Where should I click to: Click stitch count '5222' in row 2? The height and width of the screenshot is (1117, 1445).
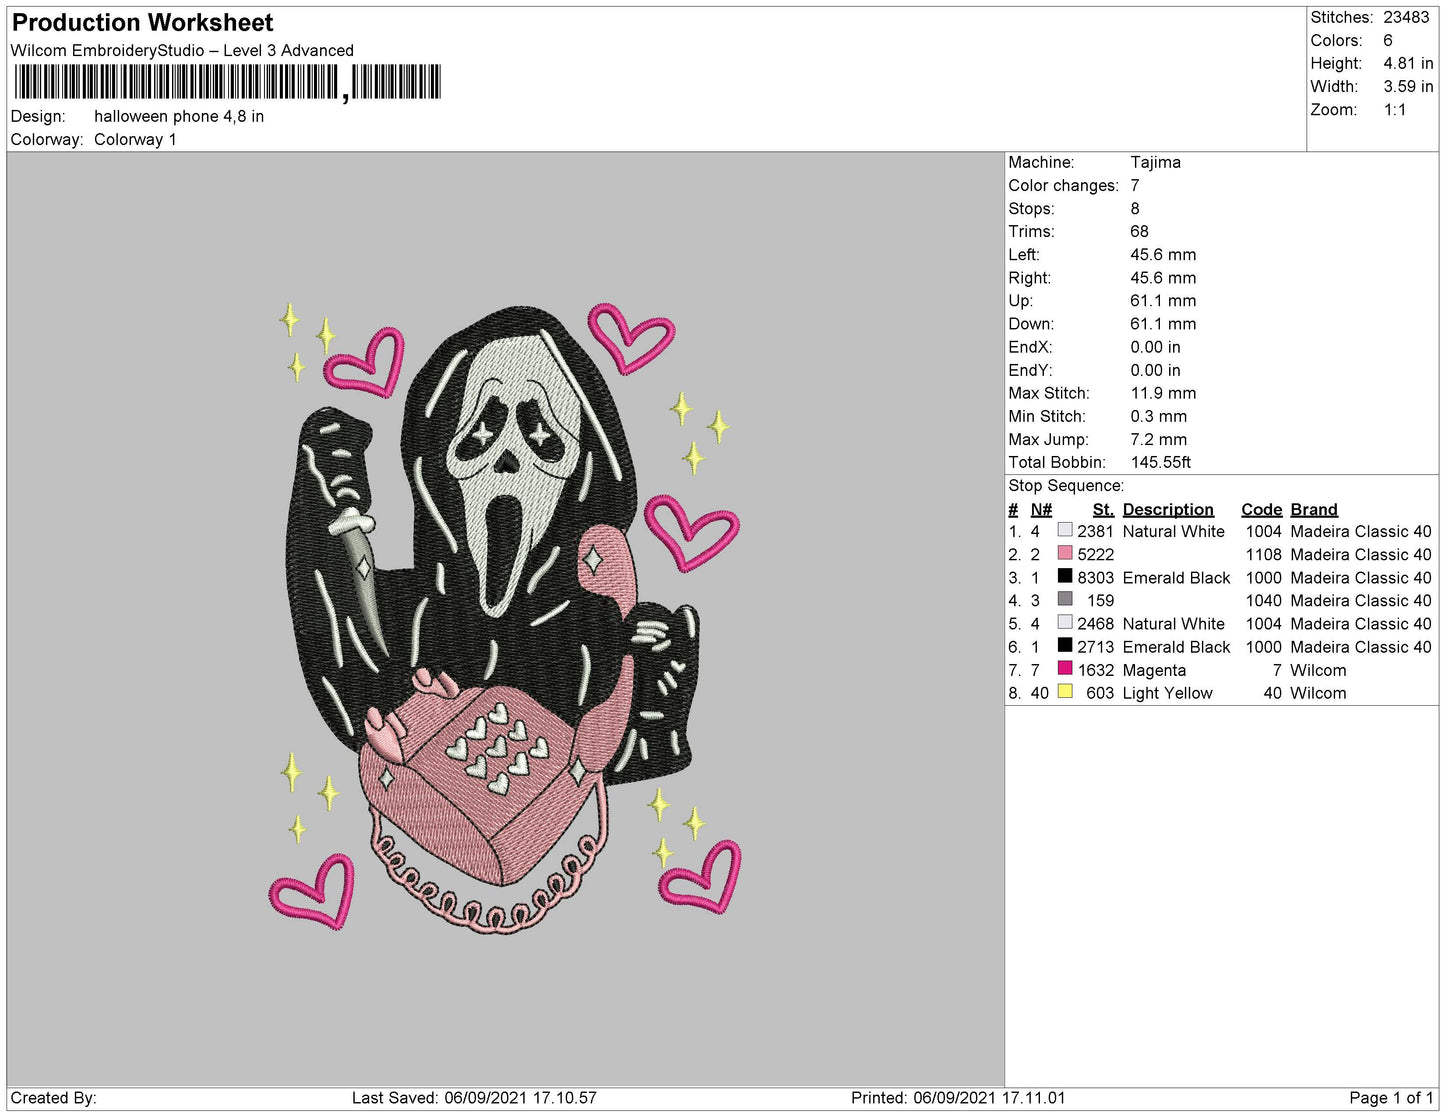(x=1095, y=554)
